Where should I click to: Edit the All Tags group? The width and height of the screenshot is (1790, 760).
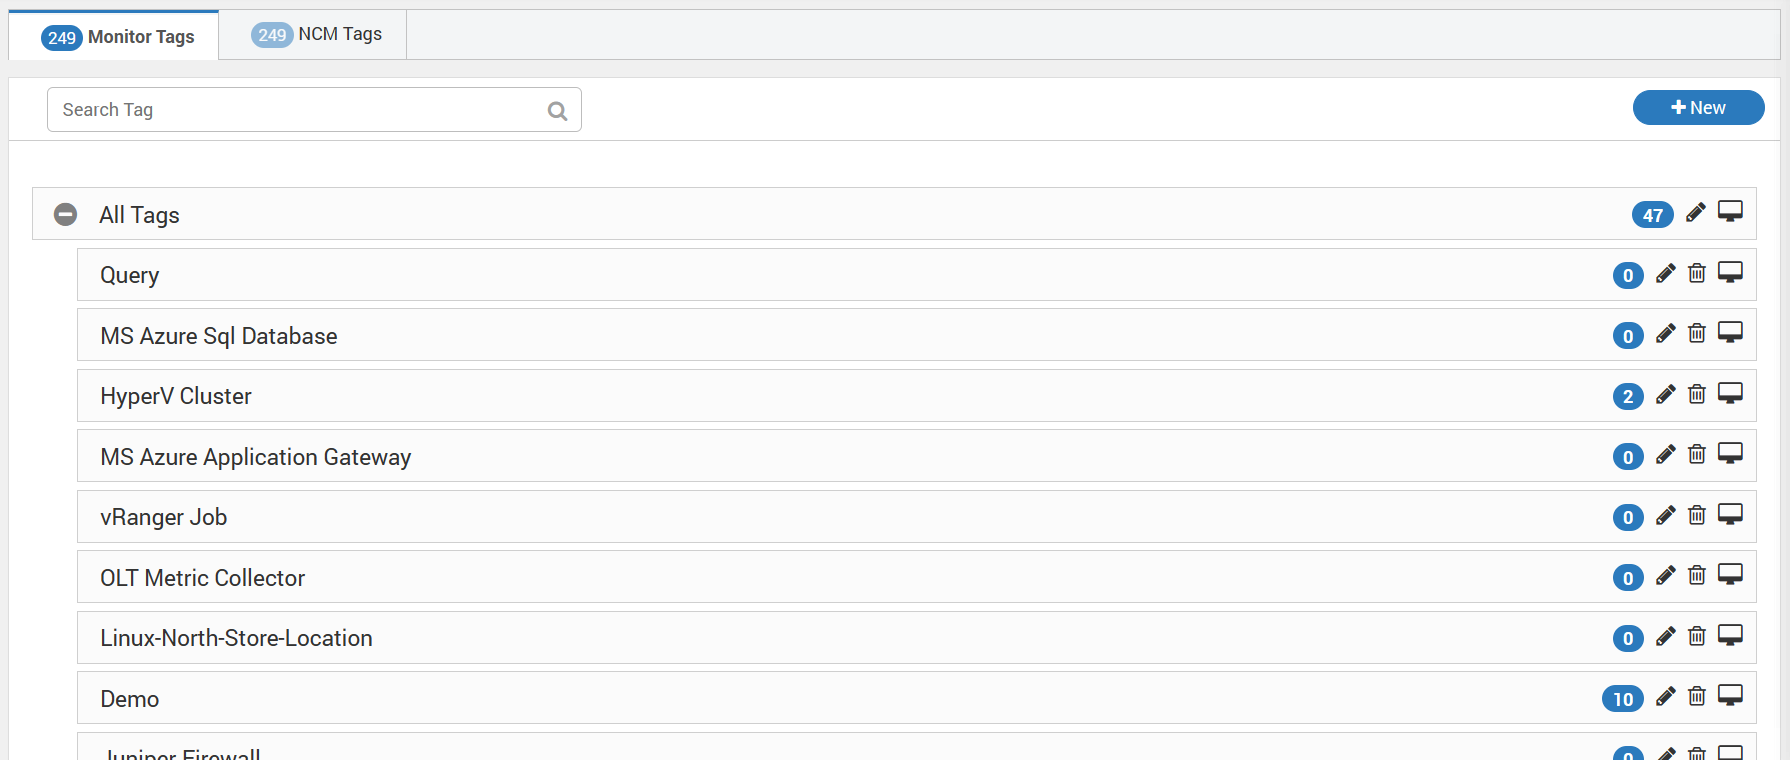(1696, 213)
